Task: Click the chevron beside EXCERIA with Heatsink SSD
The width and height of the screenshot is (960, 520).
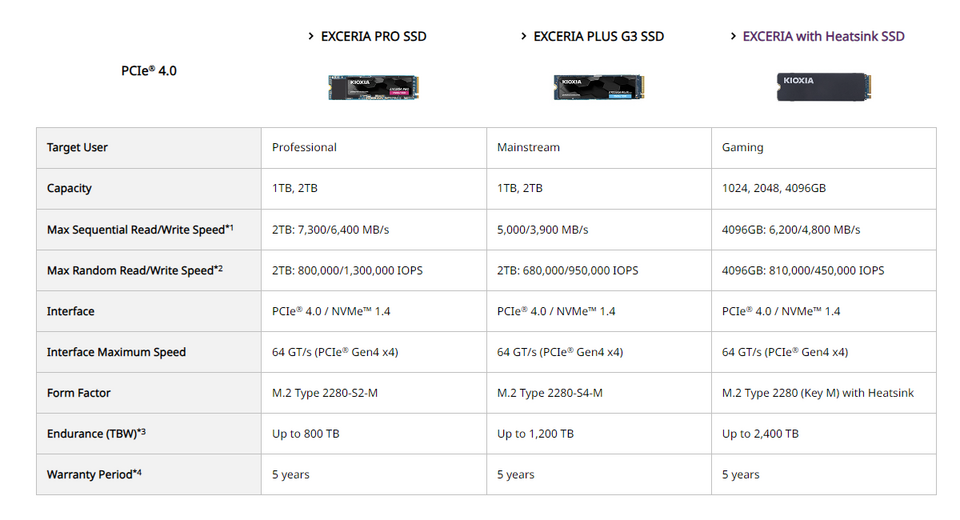Action: [x=733, y=37]
